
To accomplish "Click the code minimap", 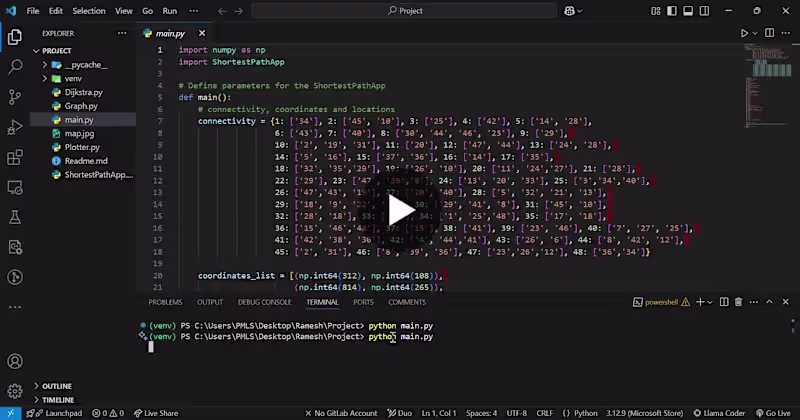I will (x=768, y=87).
